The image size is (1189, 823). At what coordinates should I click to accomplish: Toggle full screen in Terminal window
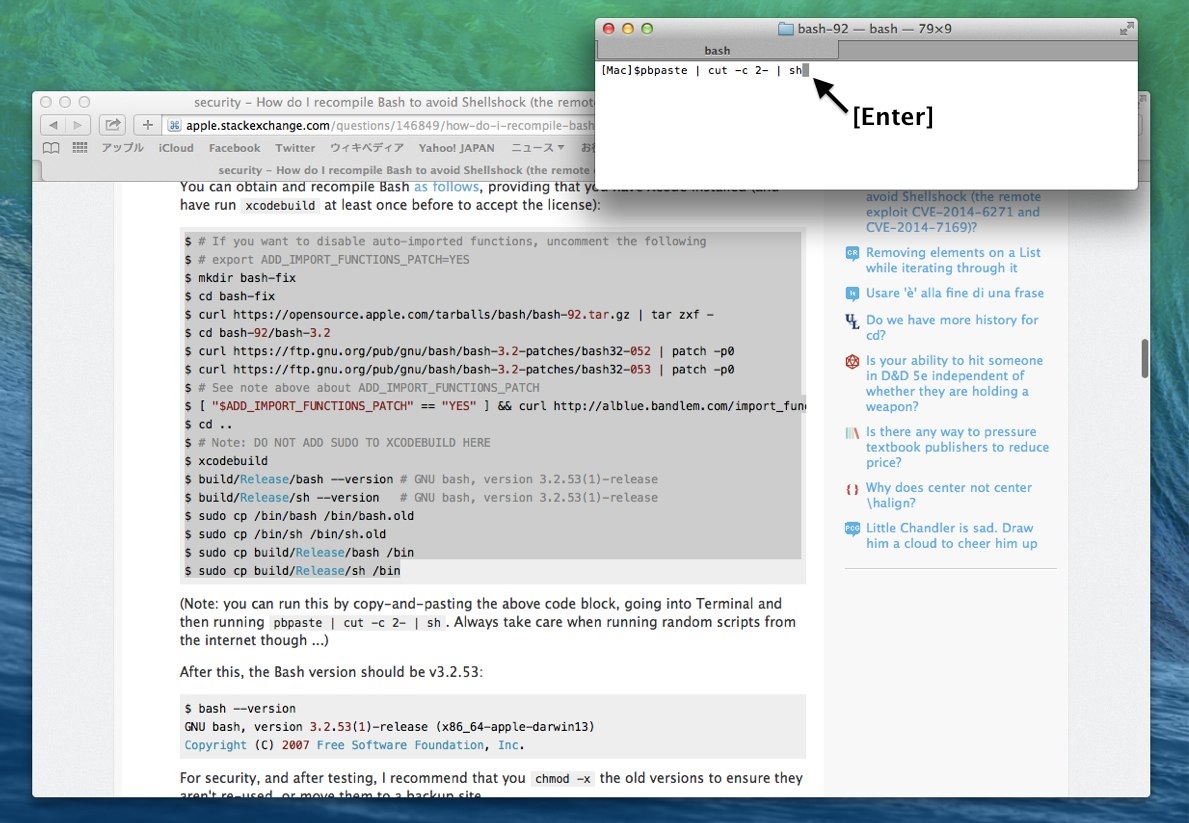tap(1126, 29)
